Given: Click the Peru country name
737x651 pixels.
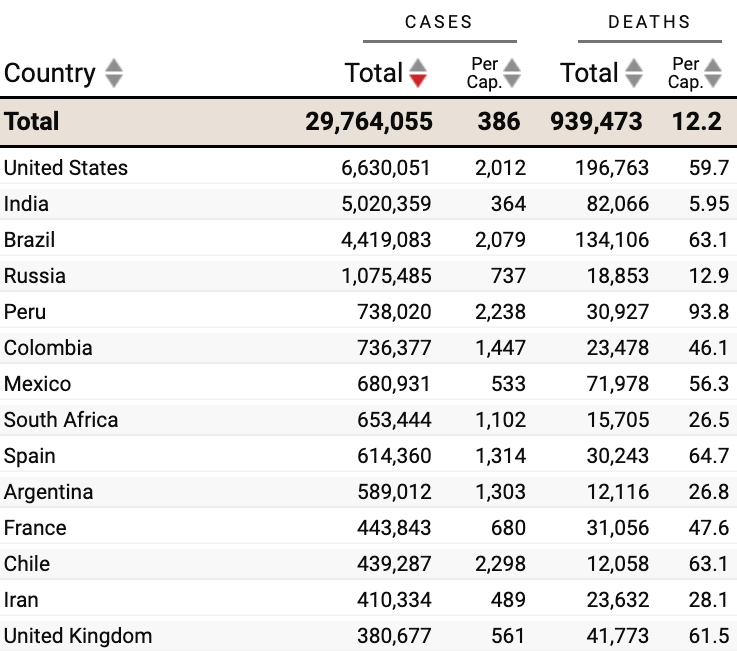Looking at the screenshot, I should (25, 312).
